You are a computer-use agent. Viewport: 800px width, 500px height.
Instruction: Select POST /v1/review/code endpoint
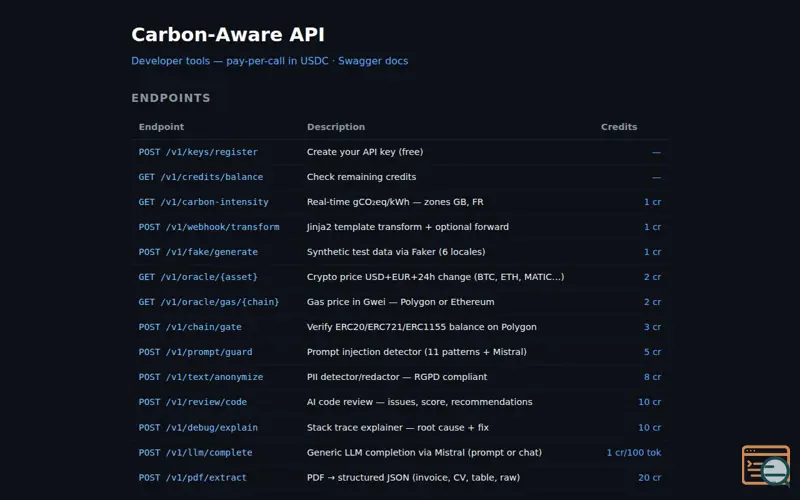click(192, 402)
